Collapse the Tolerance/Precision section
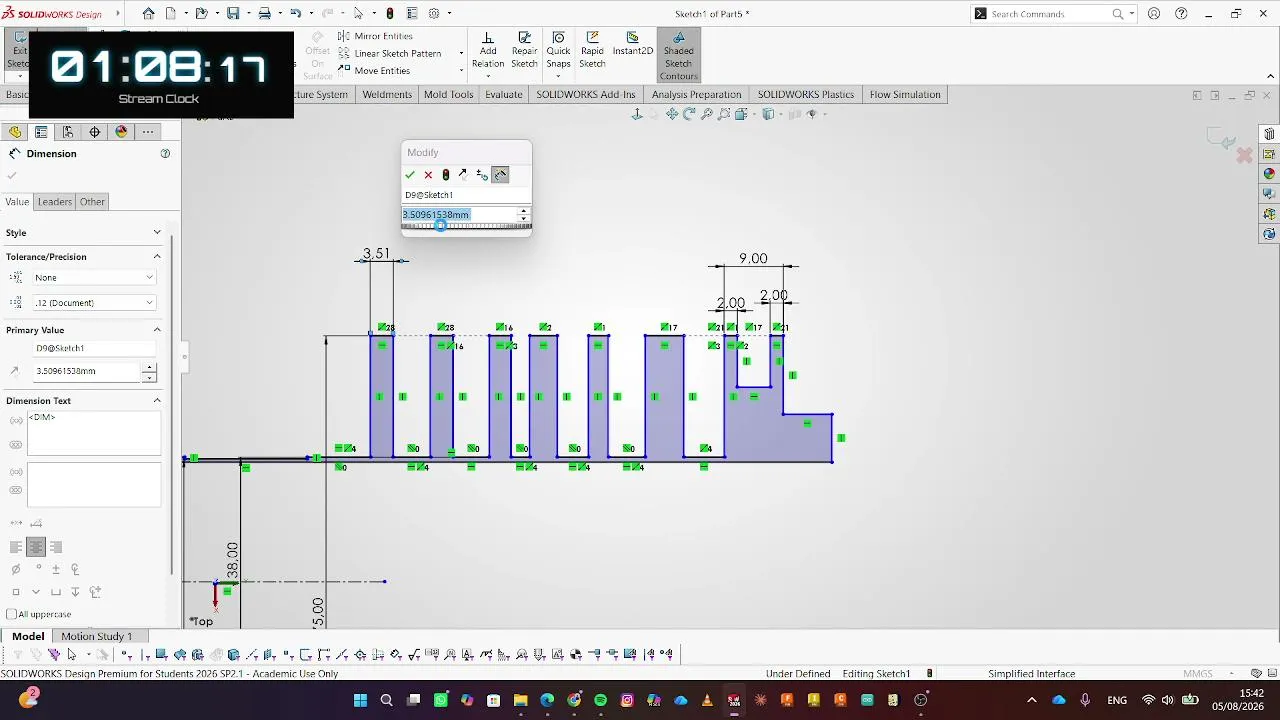 coord(157,257)
